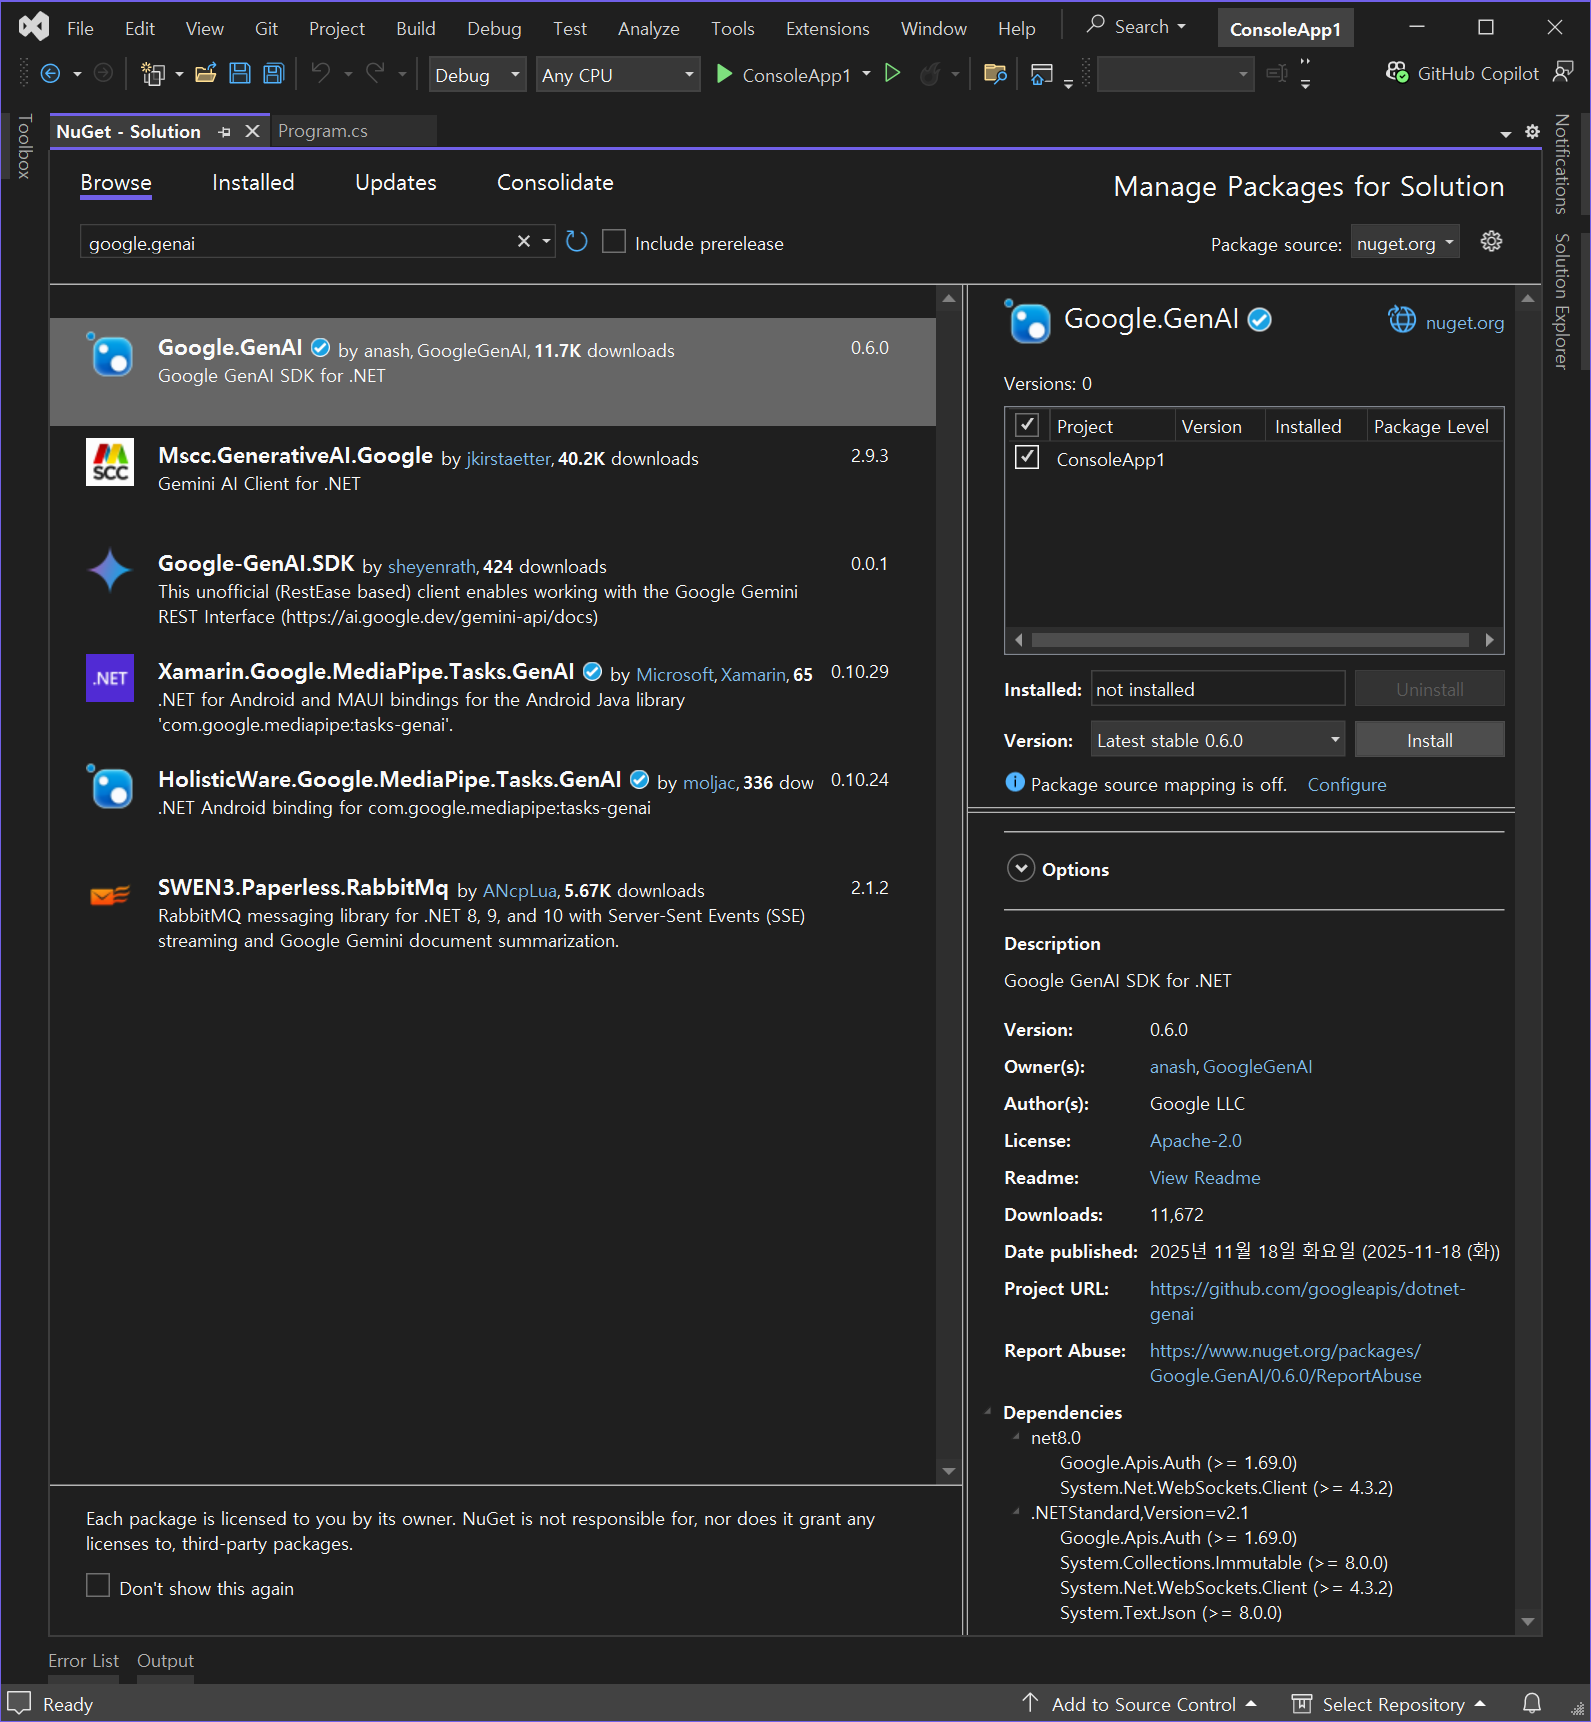Click the nuget.org globe icon
The image size is (1591, 1722).
1402,320
